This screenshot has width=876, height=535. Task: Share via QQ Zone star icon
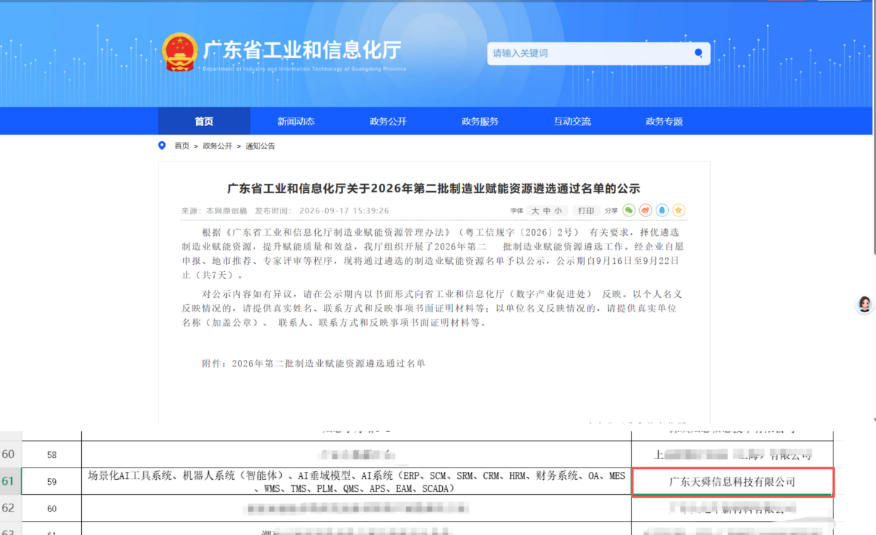(x=678, y=210)
